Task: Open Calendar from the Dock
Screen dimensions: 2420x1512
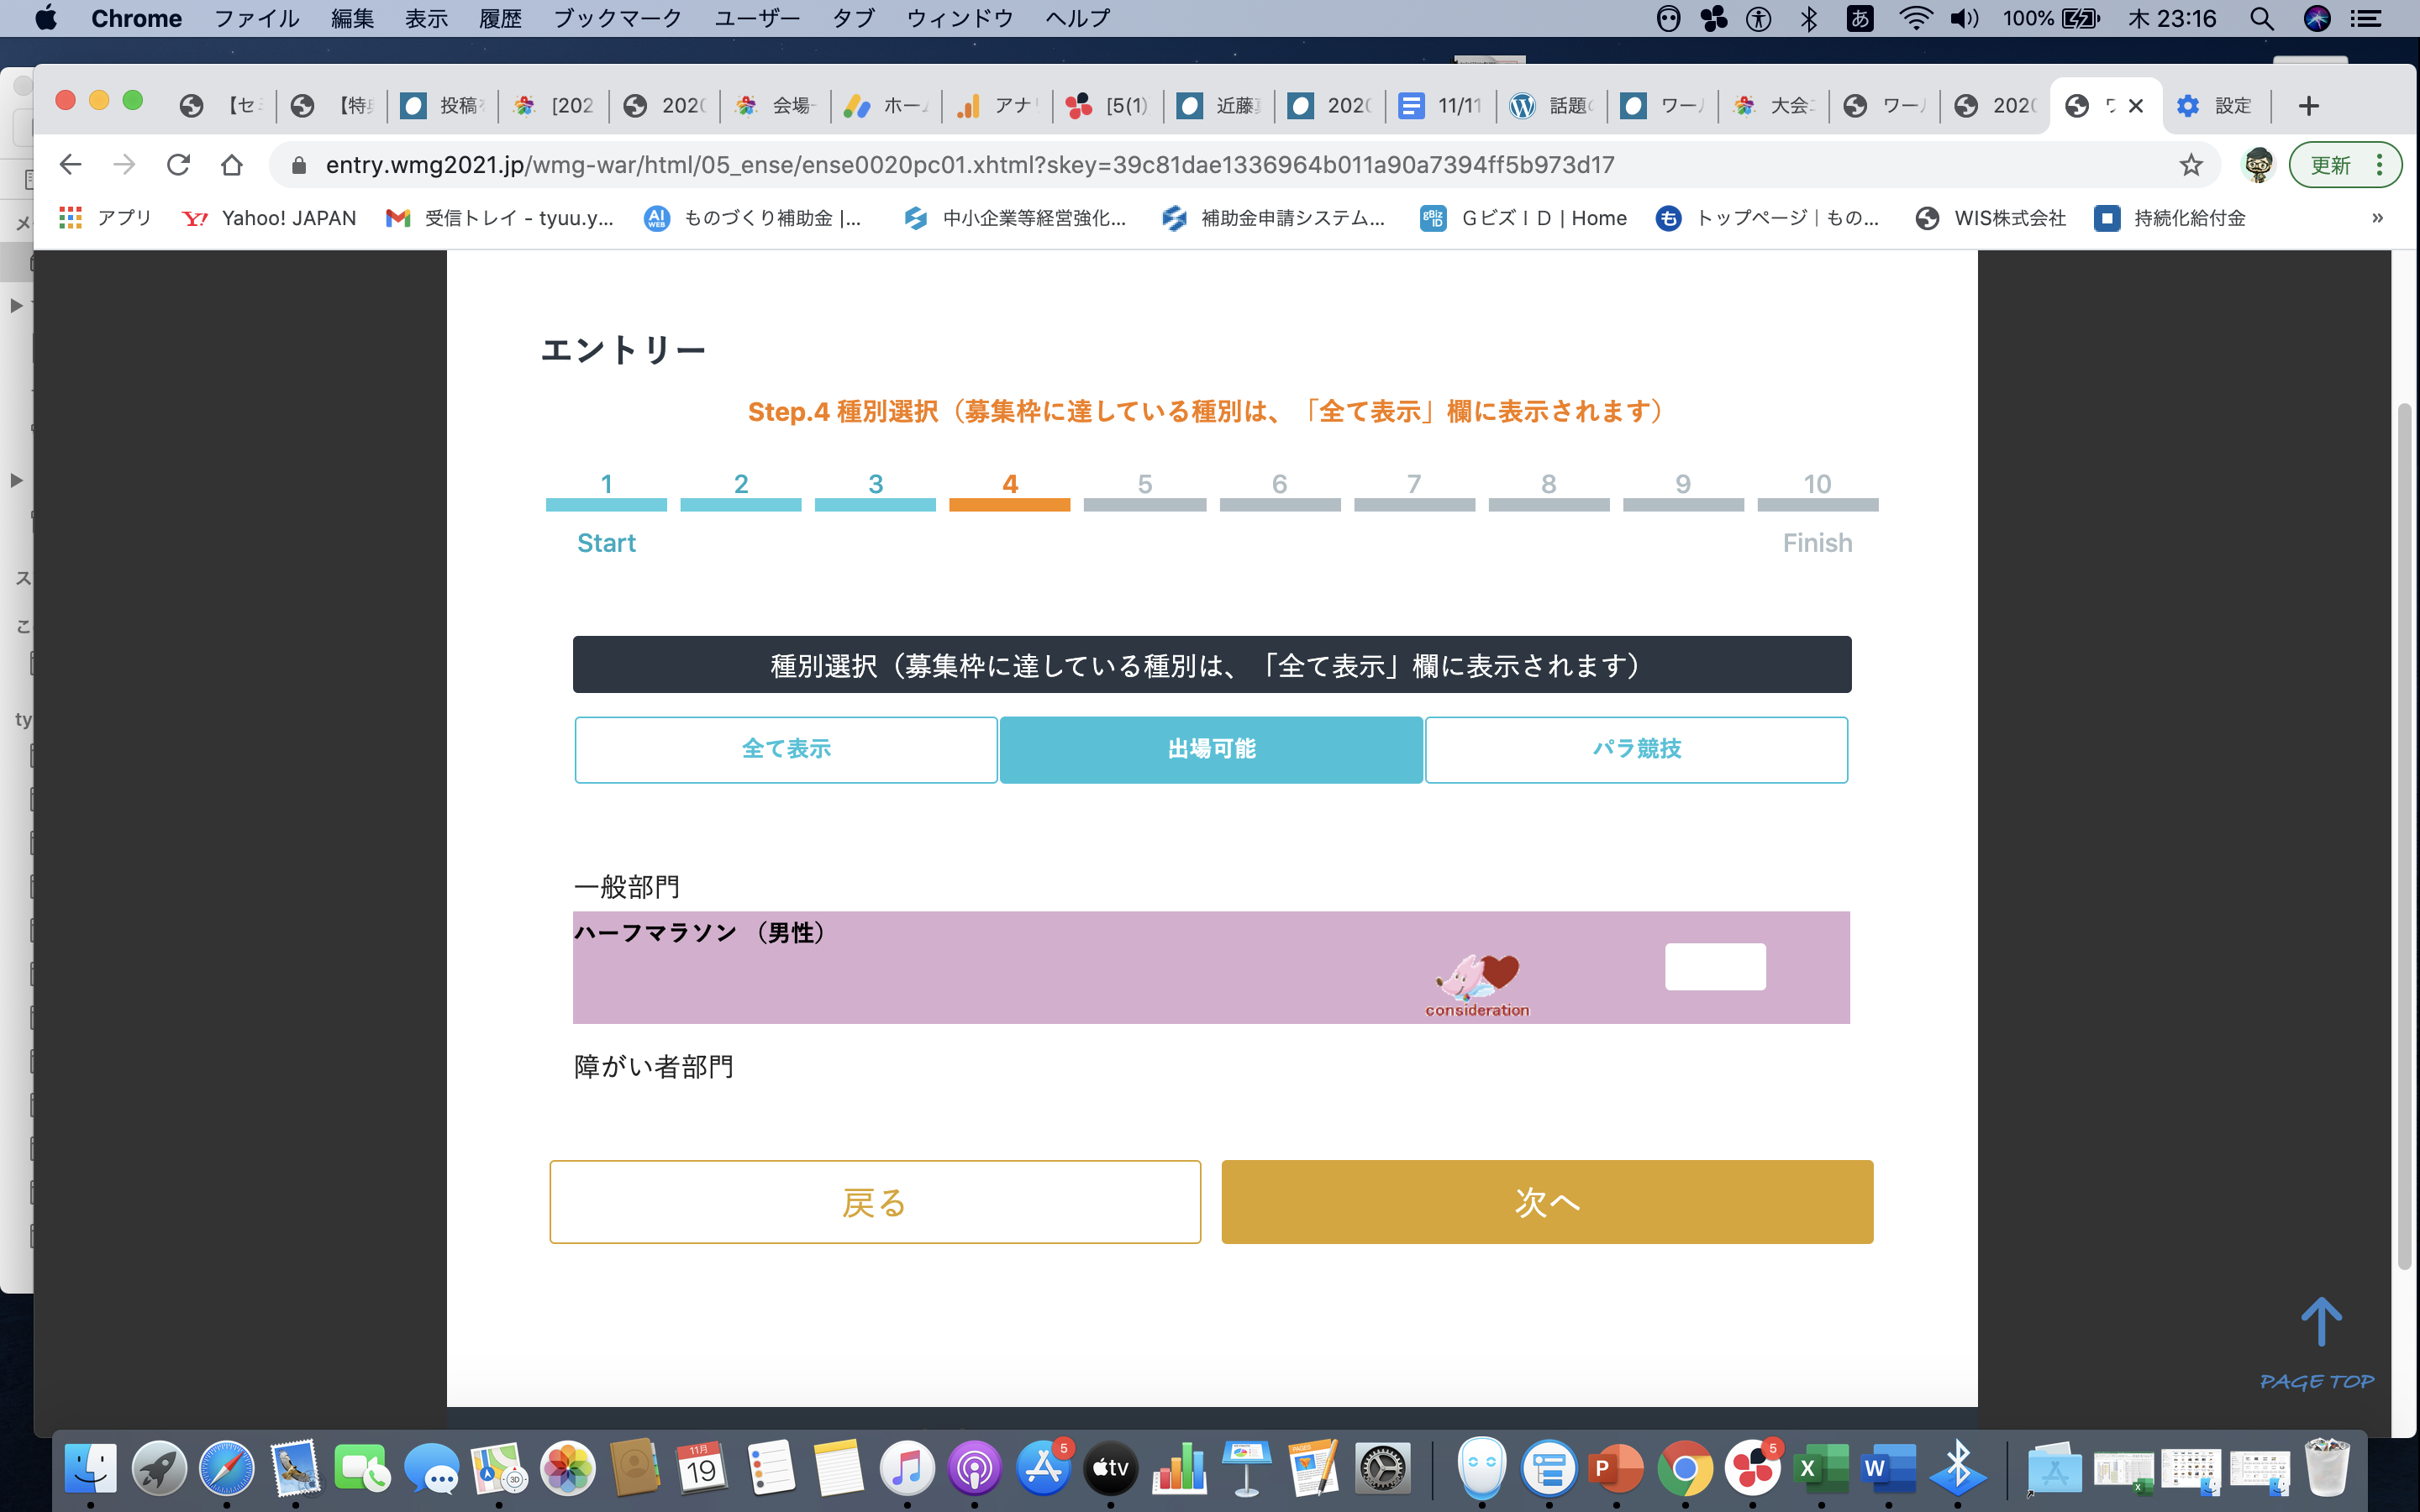Action: 702,1468
